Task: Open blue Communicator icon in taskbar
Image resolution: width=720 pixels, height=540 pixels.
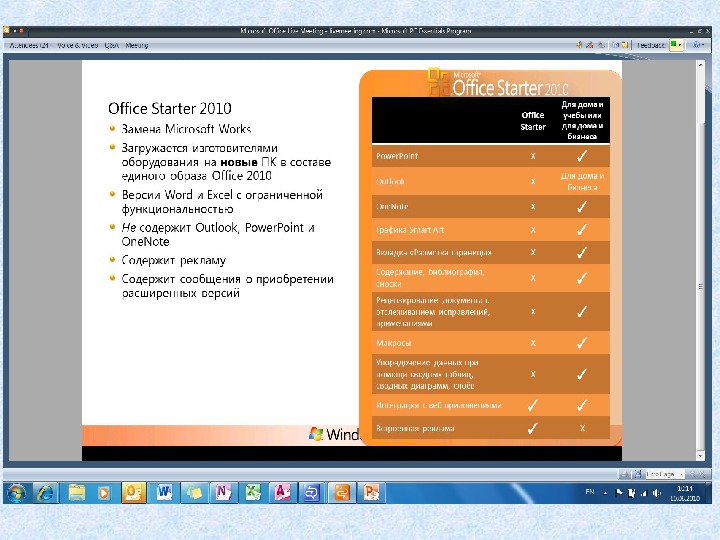Action: coord(312,493)
